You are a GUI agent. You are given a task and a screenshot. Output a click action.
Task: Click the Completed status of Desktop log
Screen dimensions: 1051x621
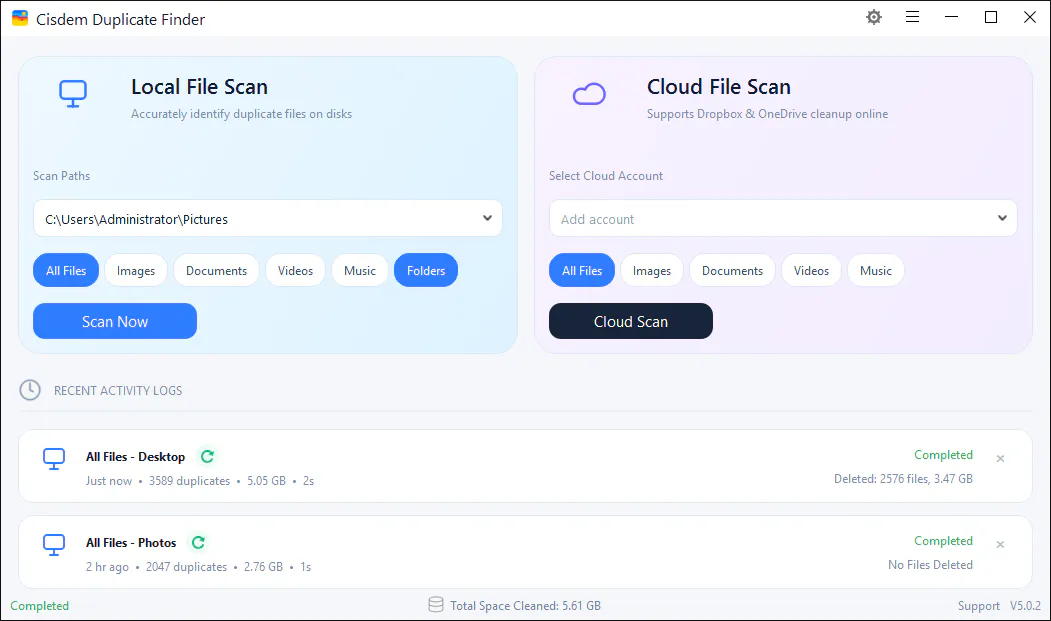coord(943,455)
